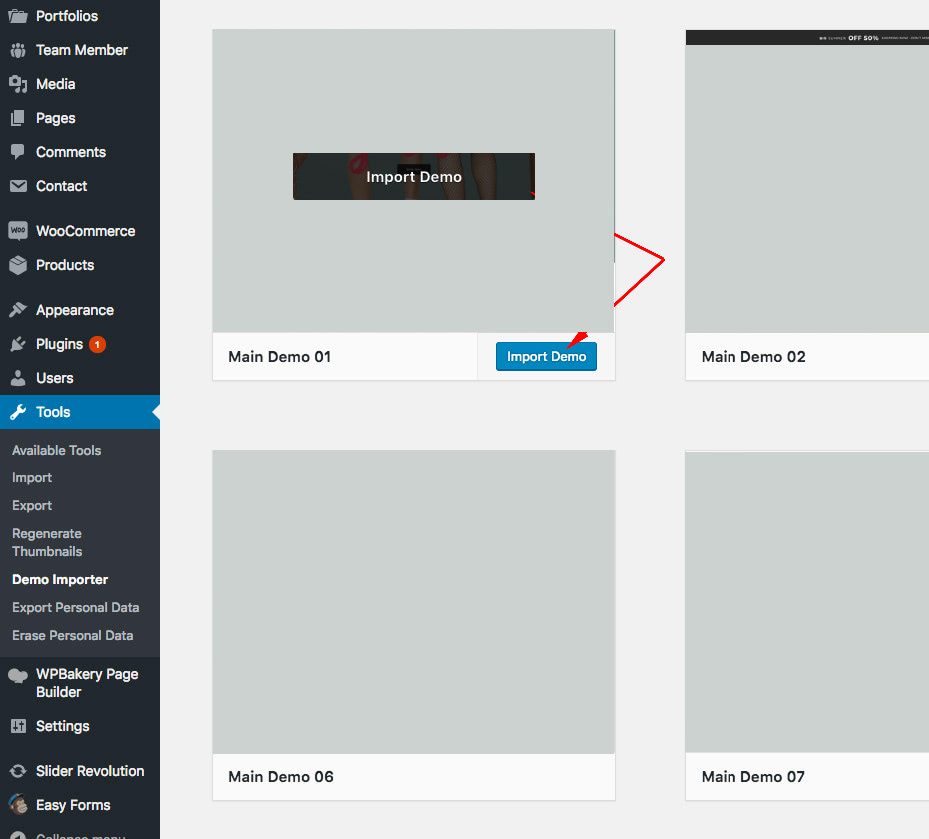Click the Import Demo overlay on preview
The image size is (929, 839).
pyautogui.click(x=413, y=177)
